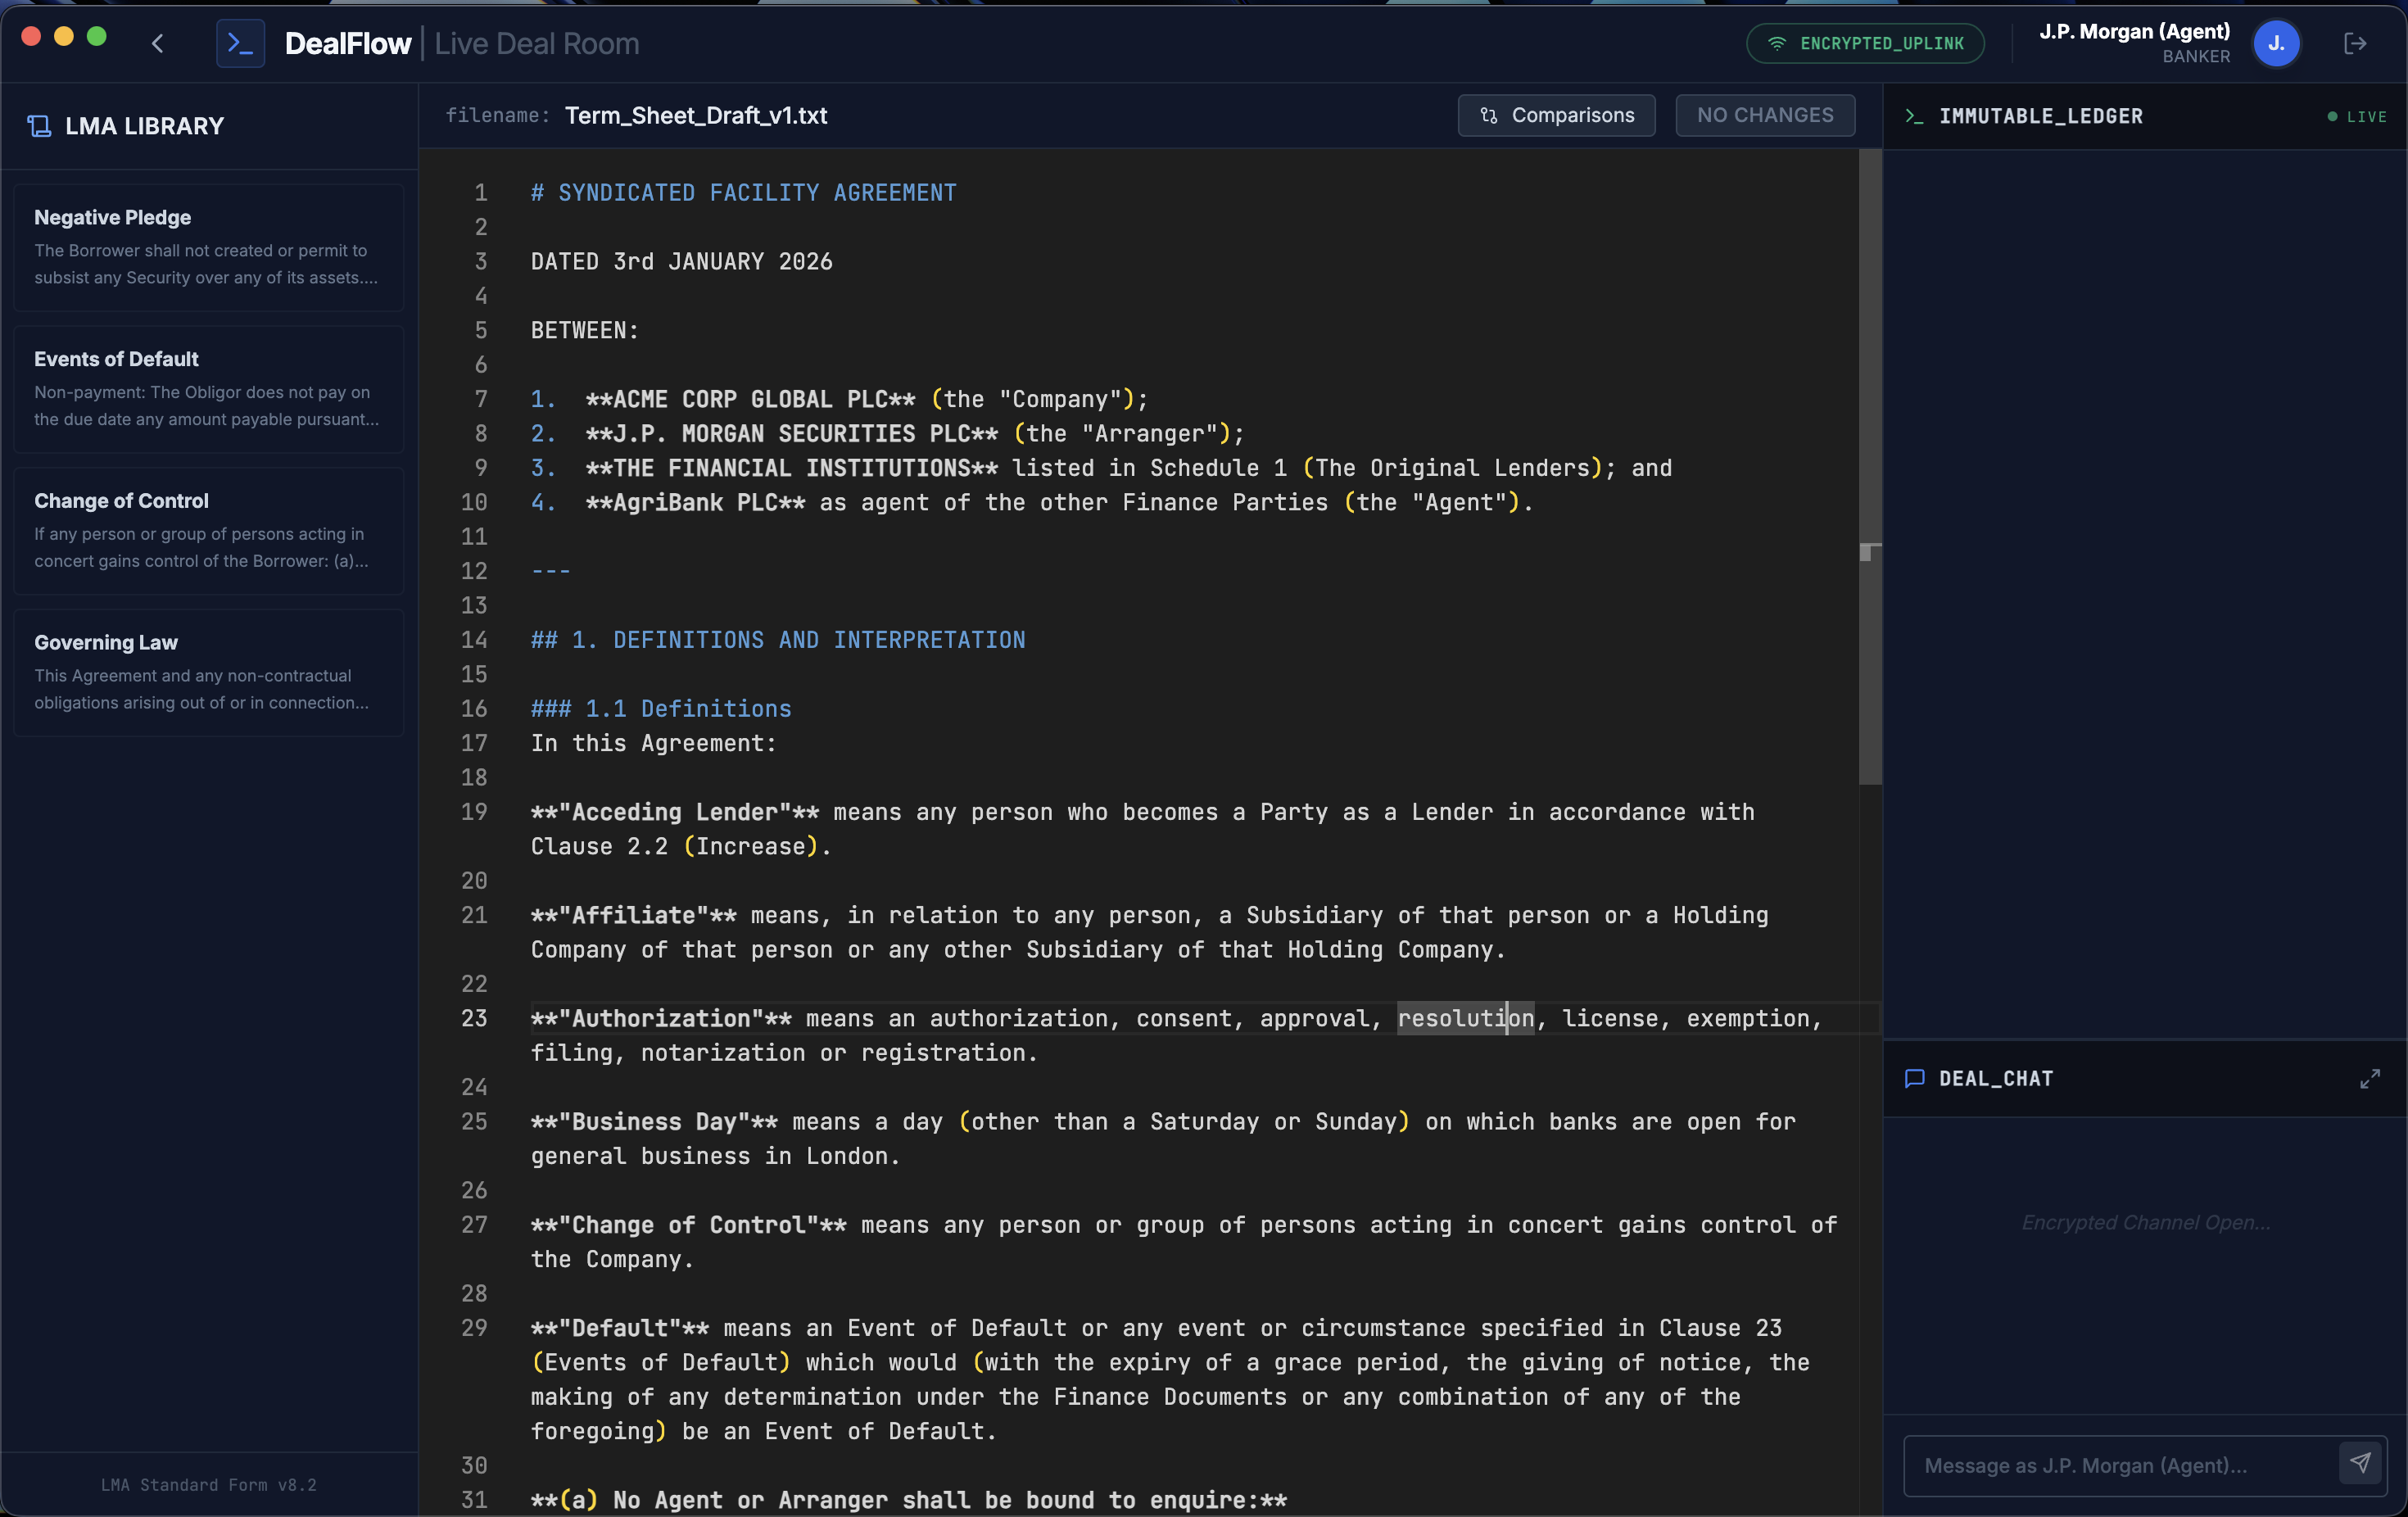Image resolution: width=2408 pixels, height=1517 pixels.
Task: Expand the Deal Chat panel
Action: pyautogui.click(x=2369, y=1079)
